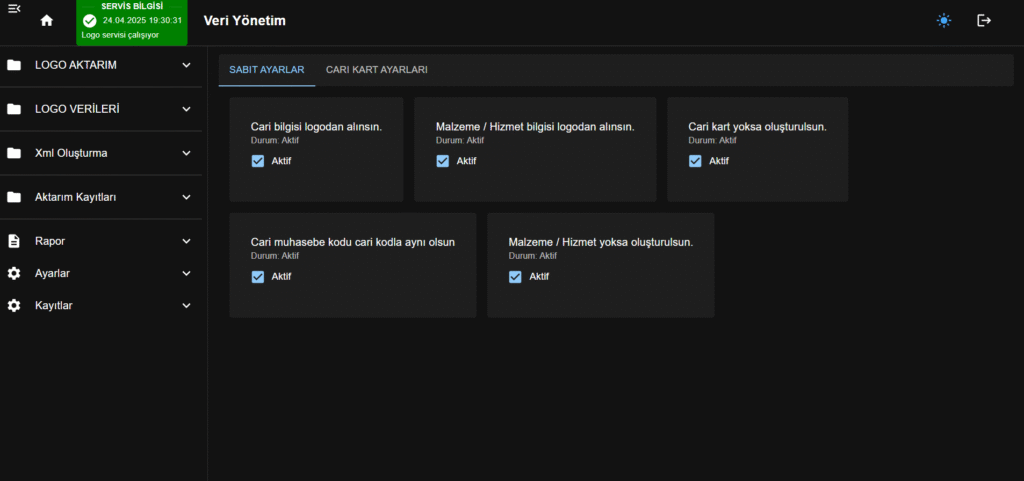Click the Veri Yönetim page title

(246, 21)
